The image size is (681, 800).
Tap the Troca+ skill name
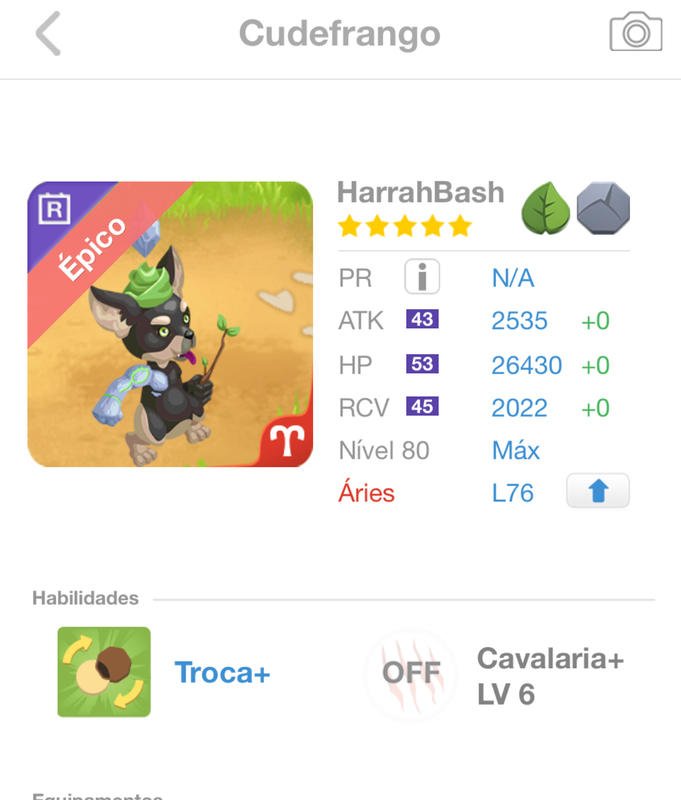(222, 672)
